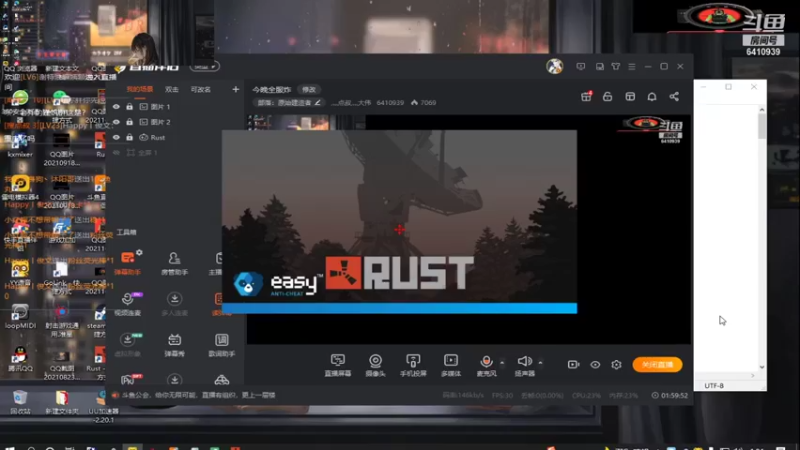800x450 pixels.
Task: Add 手机投屏 phone casting source
Action: [x=413, y=365]
